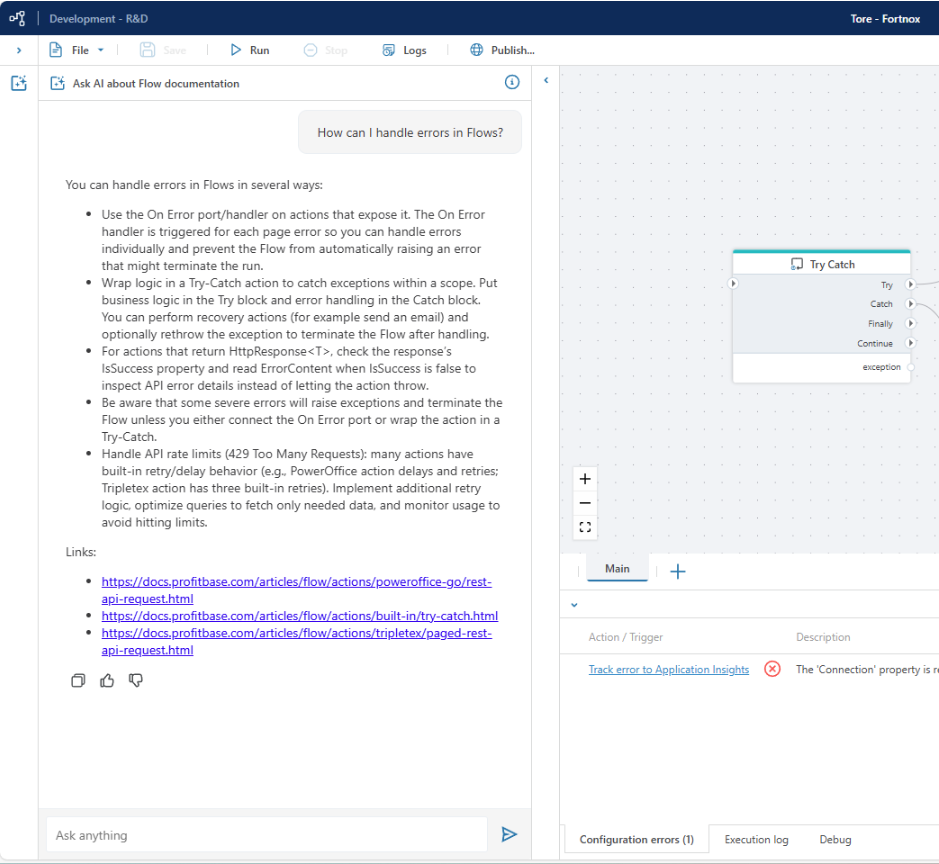Copy the AI response with copy icon
Screen dimensions: 939x864
[x=79, y=681]
